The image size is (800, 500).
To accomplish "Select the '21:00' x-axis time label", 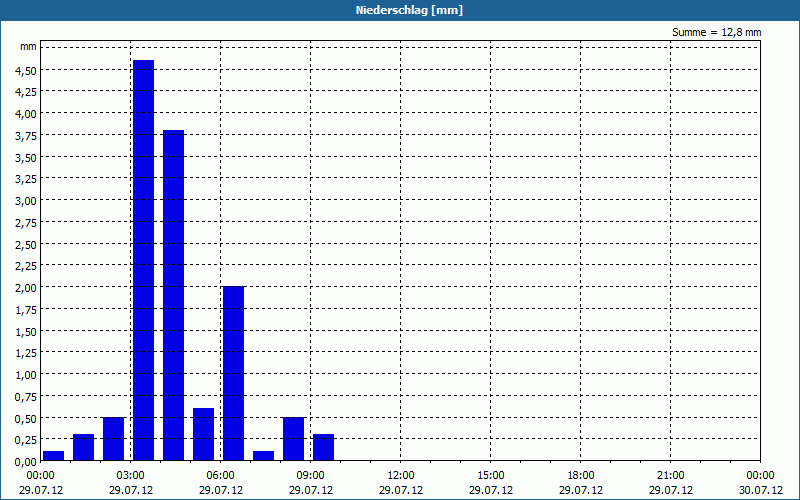I will coord(670,476).
